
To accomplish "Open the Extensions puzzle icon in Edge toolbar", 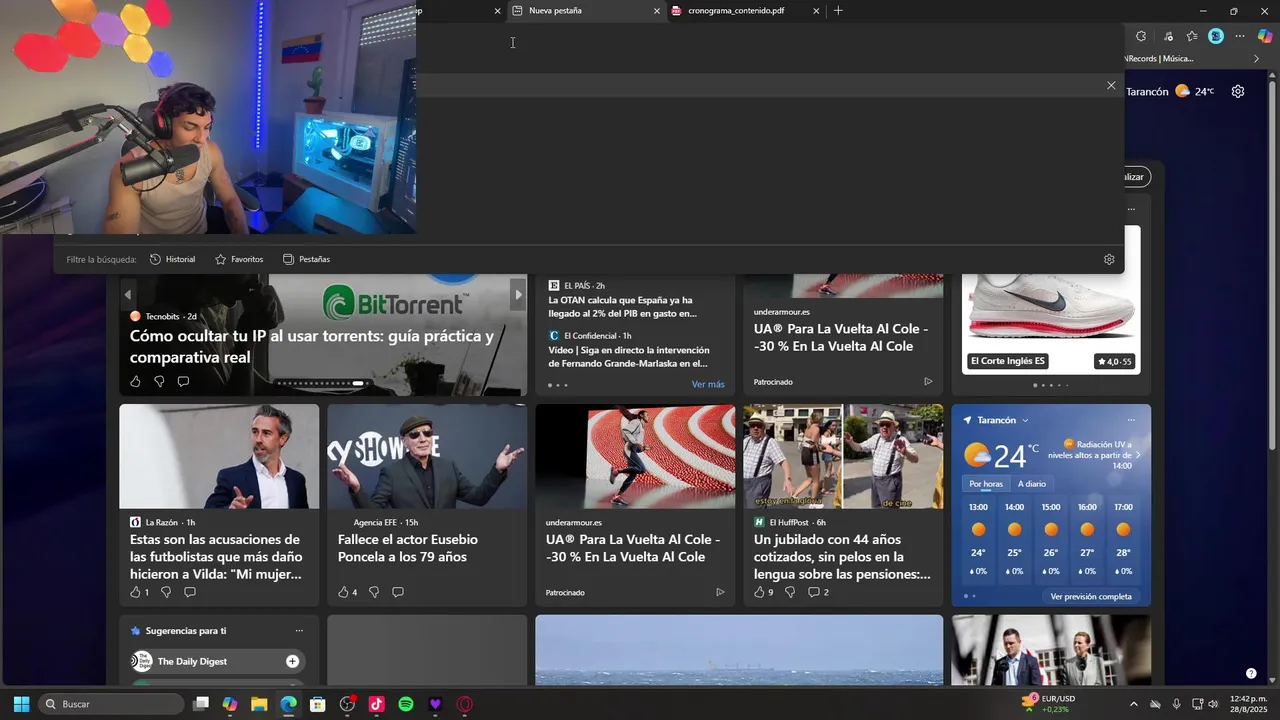I will (1141, 36).
